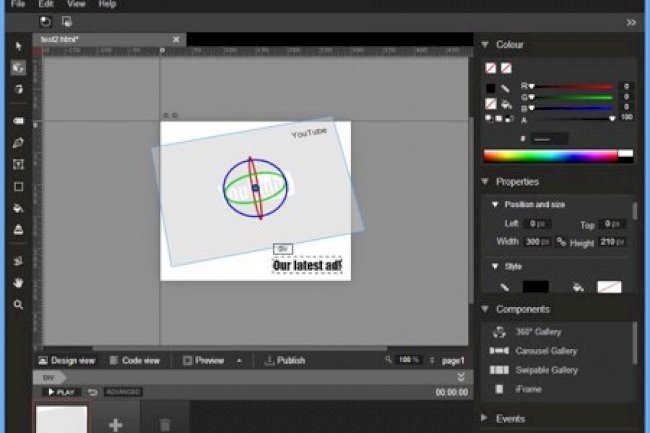Activate the Hand pan tool
The width and height of the screenshot is (650, 433).
(18, 282)
